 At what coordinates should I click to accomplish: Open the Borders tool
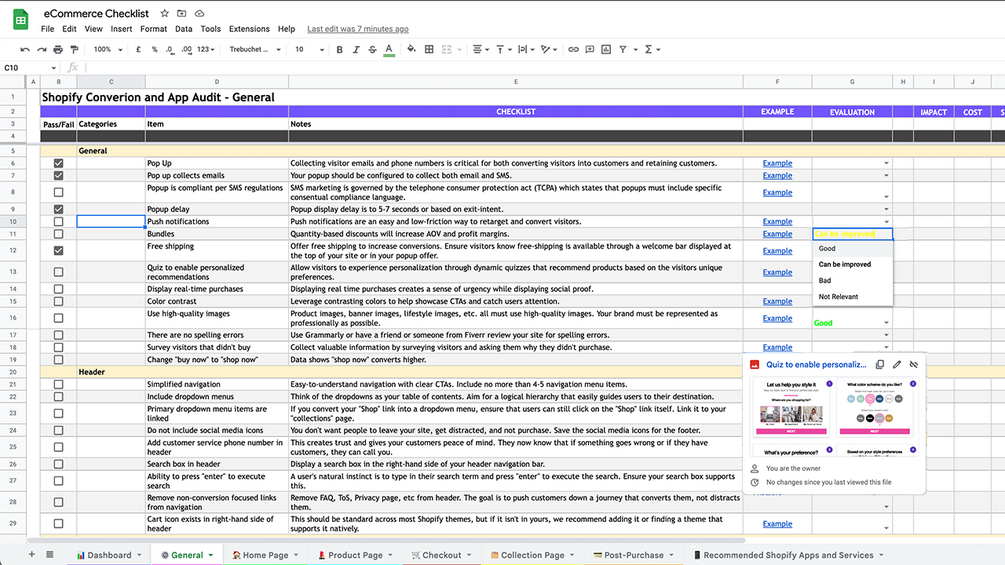tap(429, 49)
